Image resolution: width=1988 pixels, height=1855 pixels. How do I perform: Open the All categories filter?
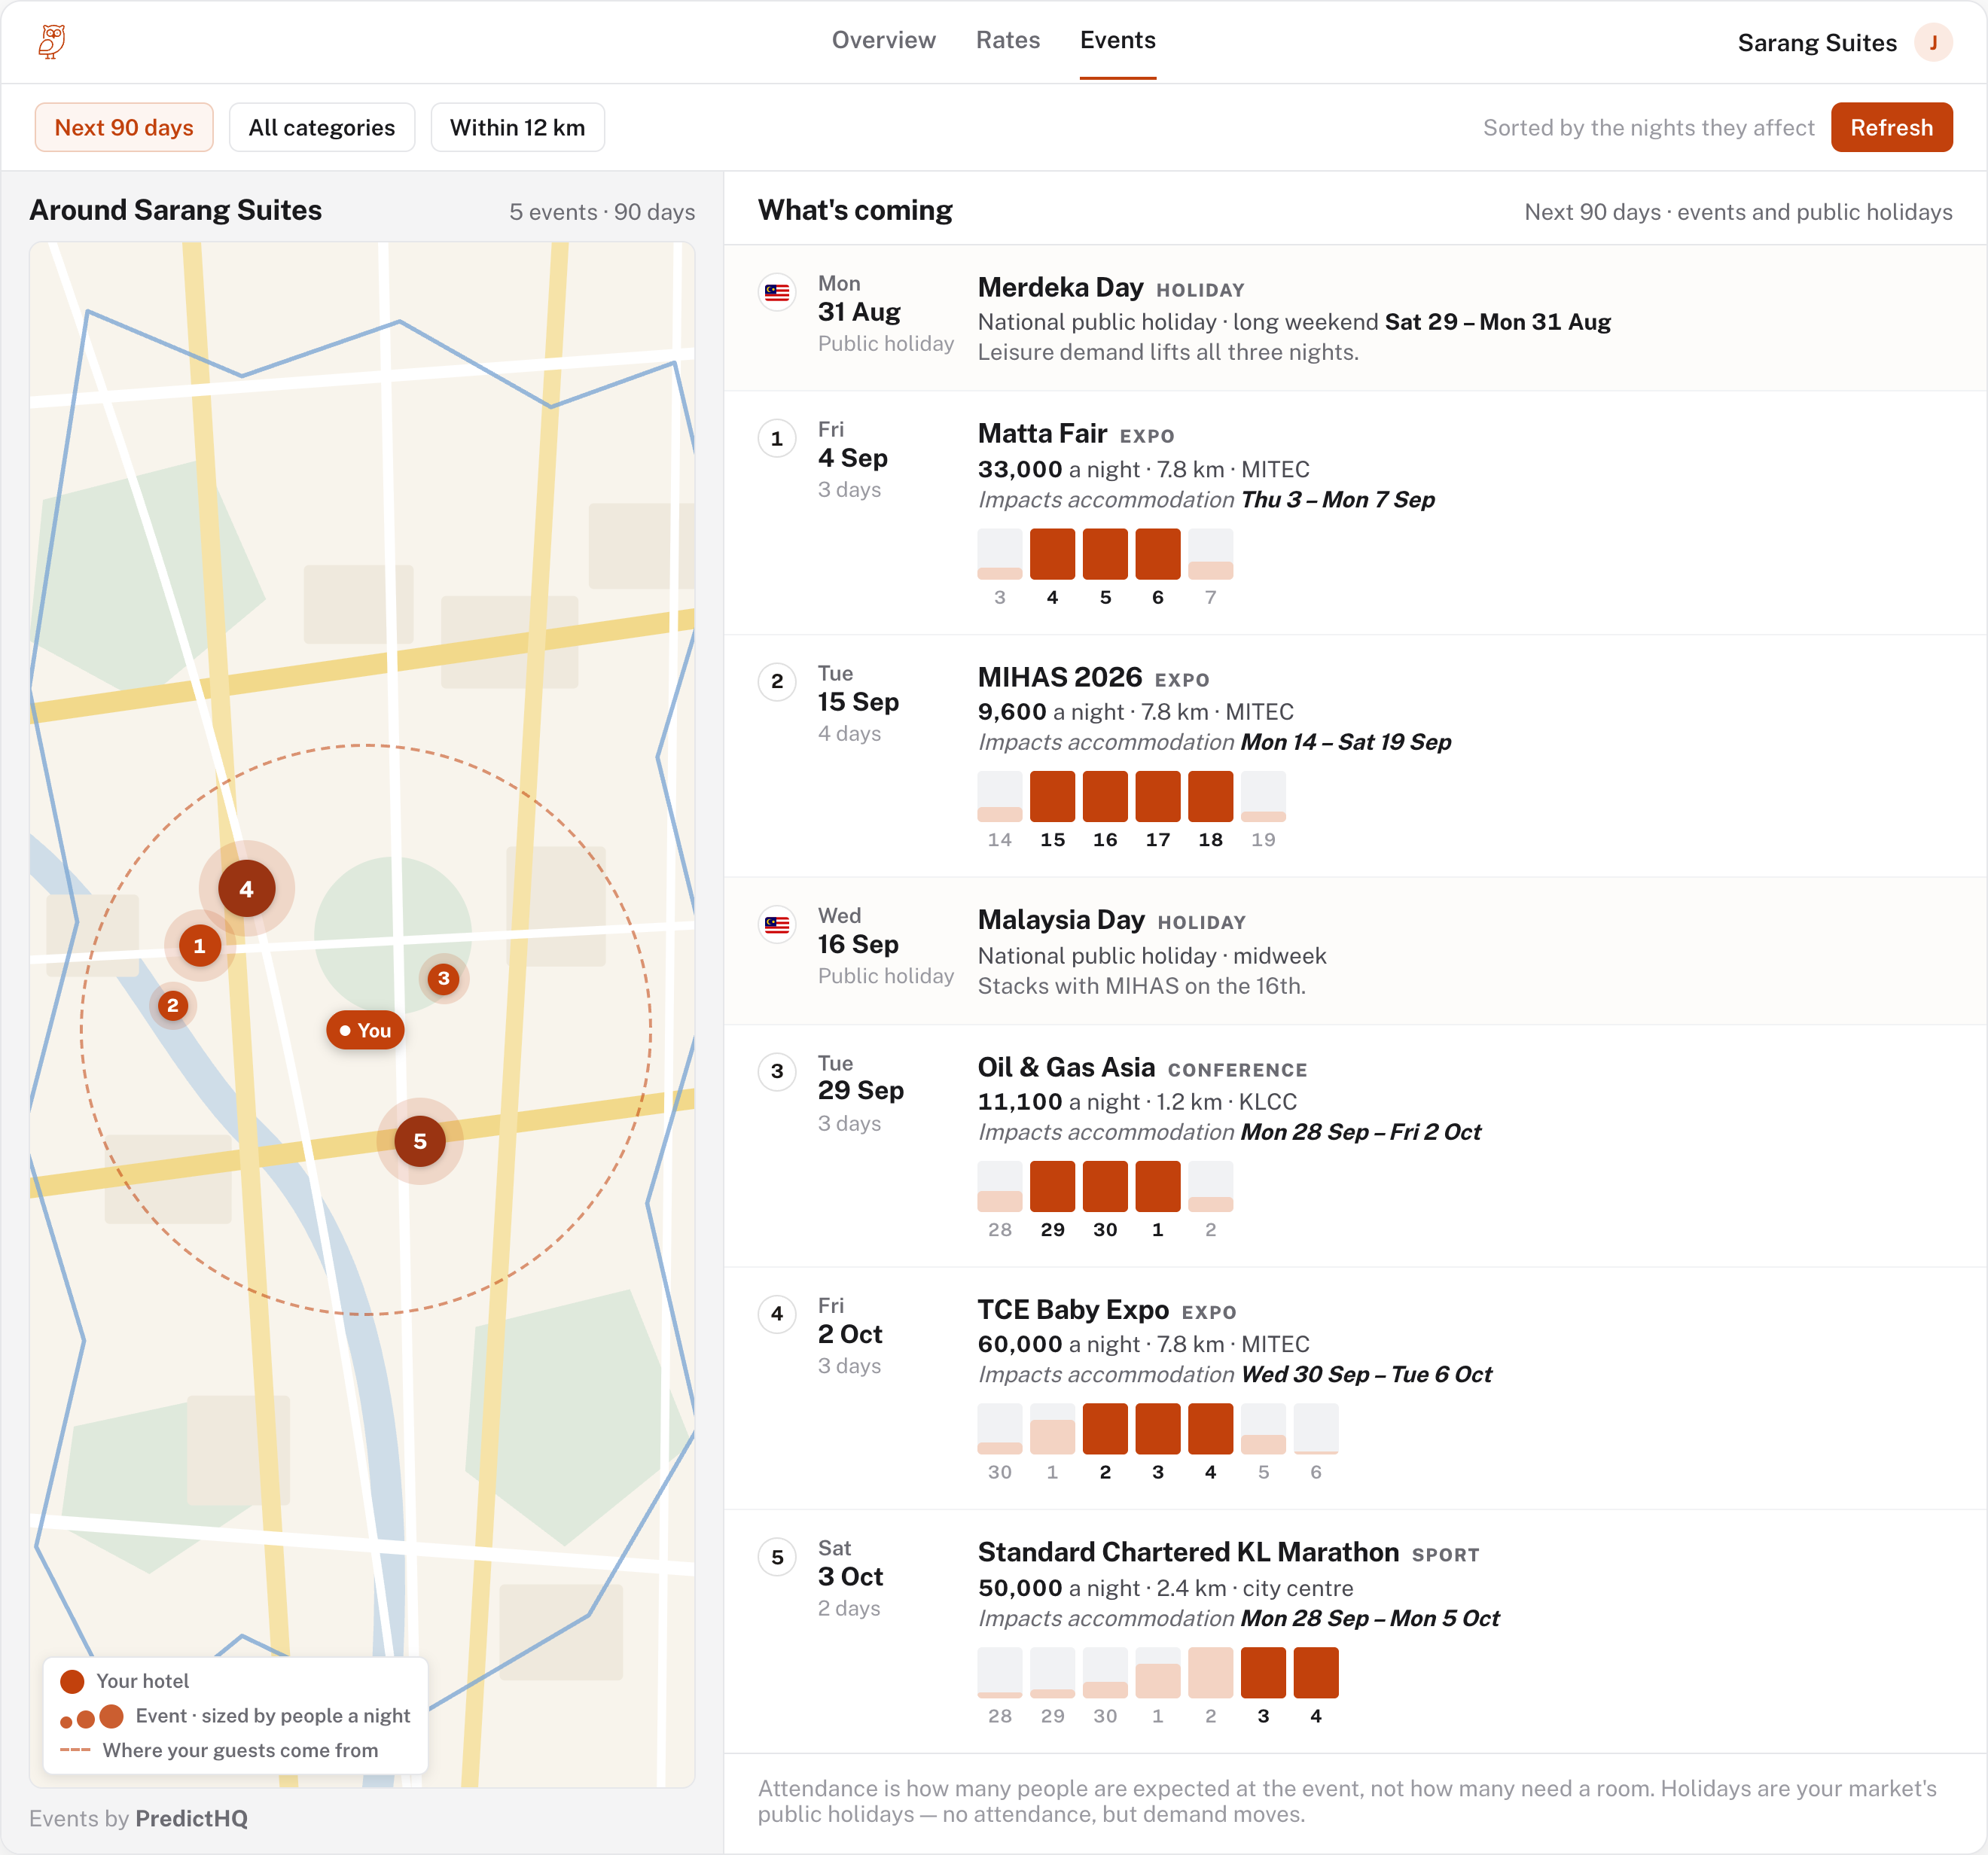click(x=322, y=127)
